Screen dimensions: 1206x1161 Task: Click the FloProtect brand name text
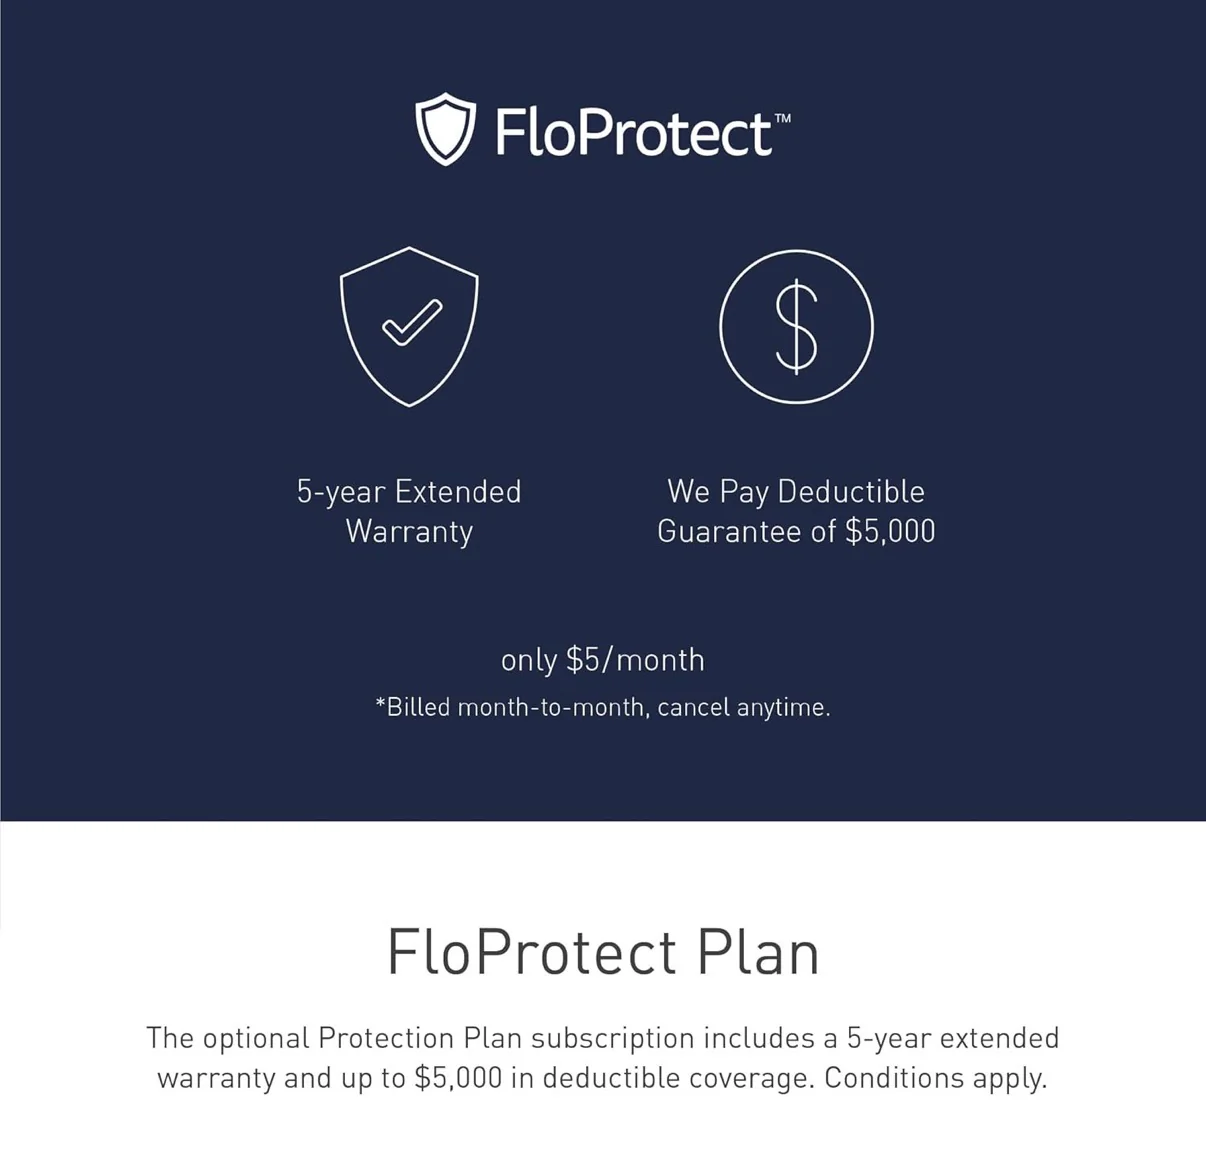(634, 132)
